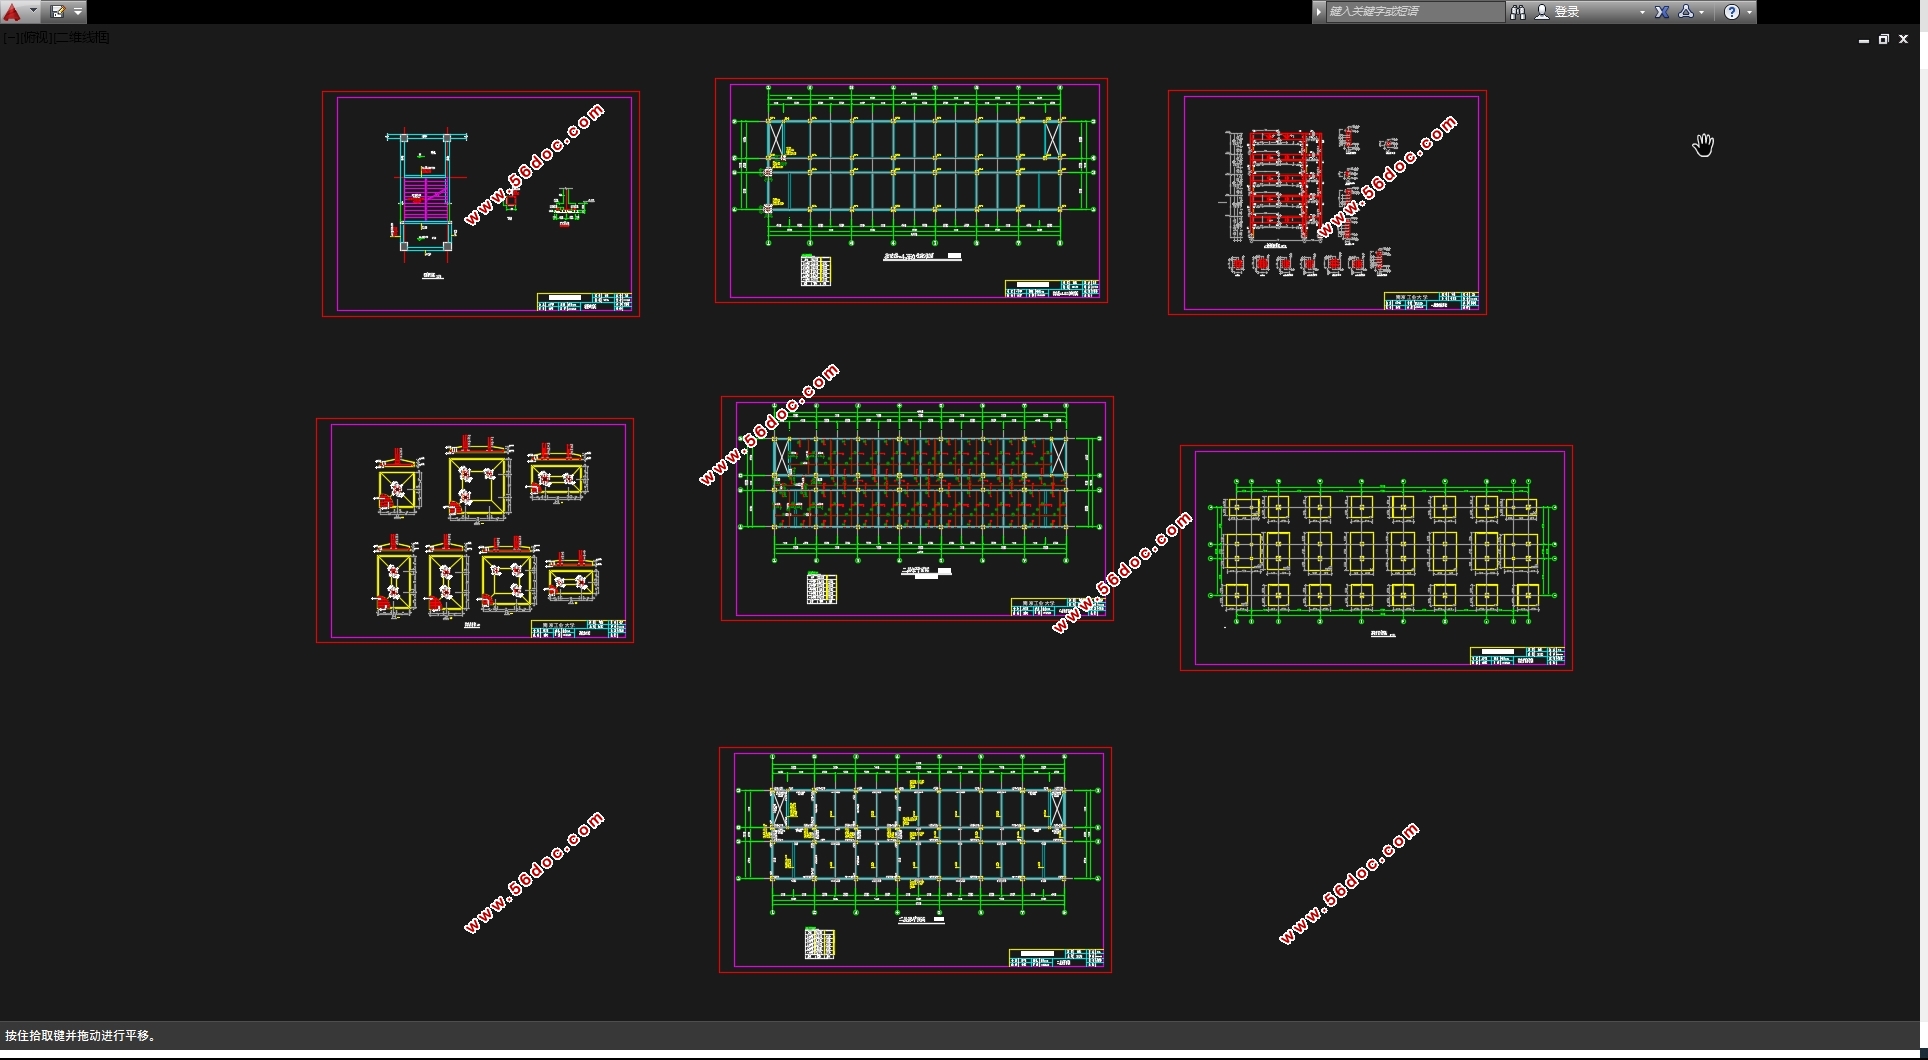This screenshot has height=1060, width=1928.
Task: Open the AutoCAD application menu logo
Action: click(13, 12)
